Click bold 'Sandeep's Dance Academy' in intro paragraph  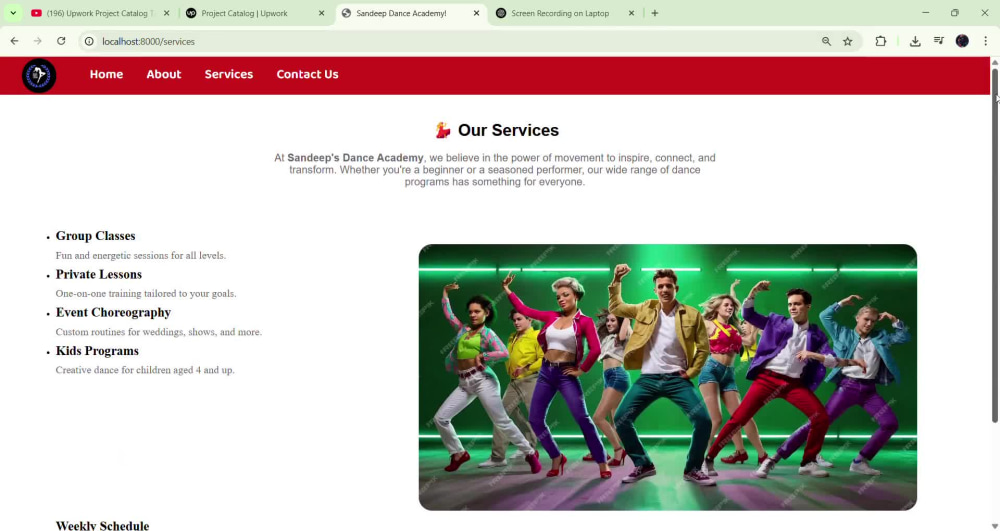(x=355, y=157)
